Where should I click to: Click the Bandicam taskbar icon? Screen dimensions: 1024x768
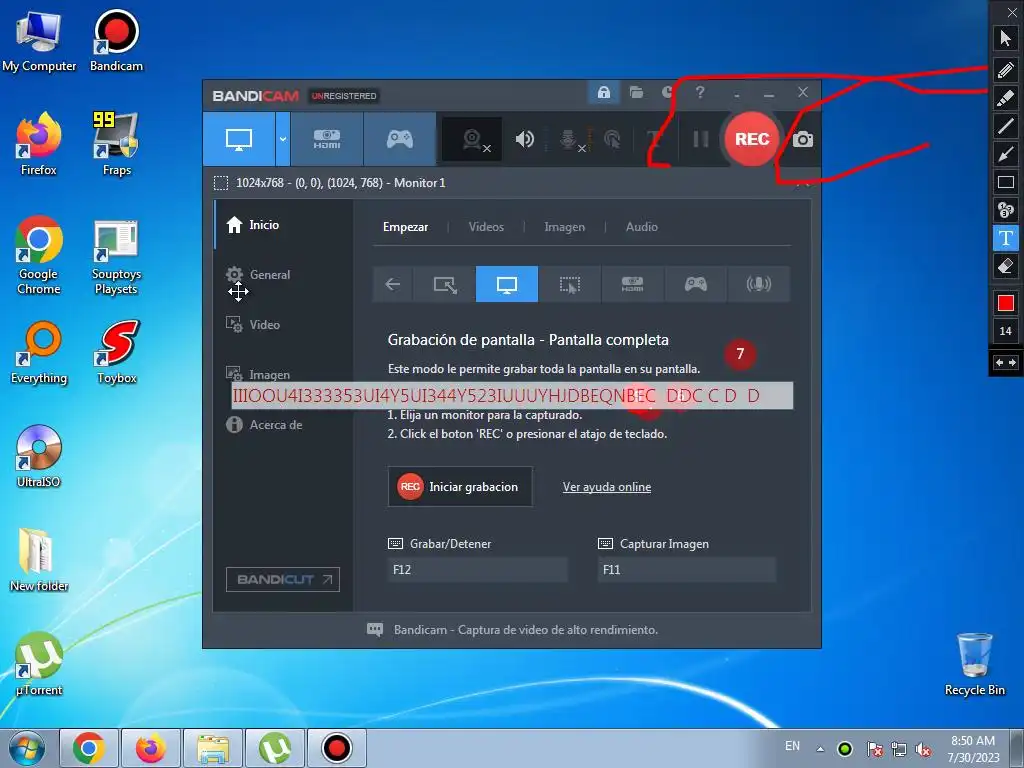click(x=337, y=748)
